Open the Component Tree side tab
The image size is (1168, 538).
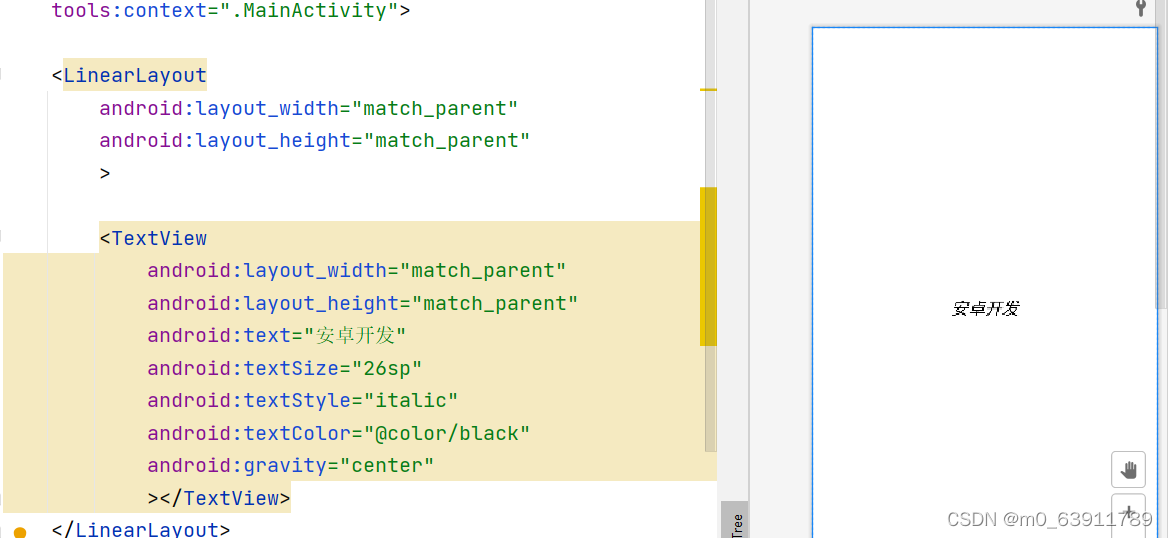[x=734, y=519]
